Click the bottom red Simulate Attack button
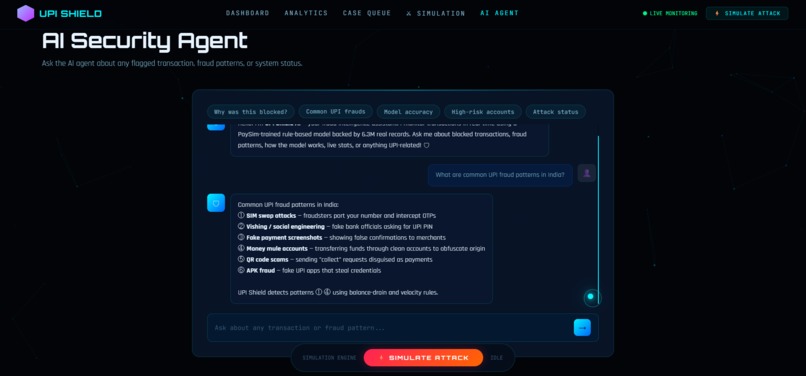The image size is (806, 376). [423, 357]
